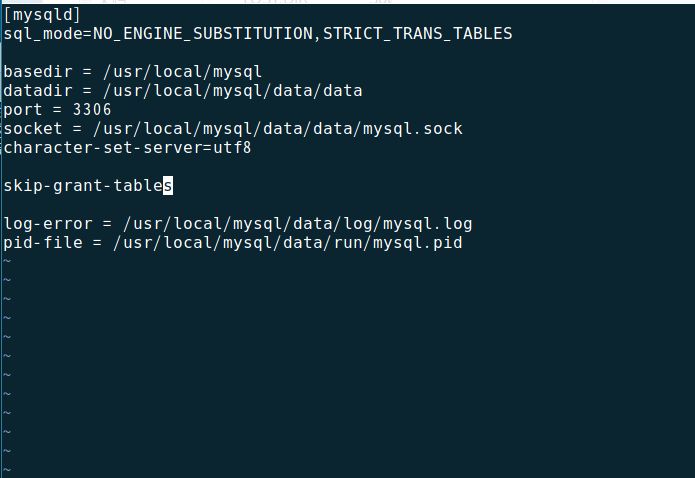Place cursor on the basedir key
The width and height of the screenshot is (695, 478).
point(38,72)
